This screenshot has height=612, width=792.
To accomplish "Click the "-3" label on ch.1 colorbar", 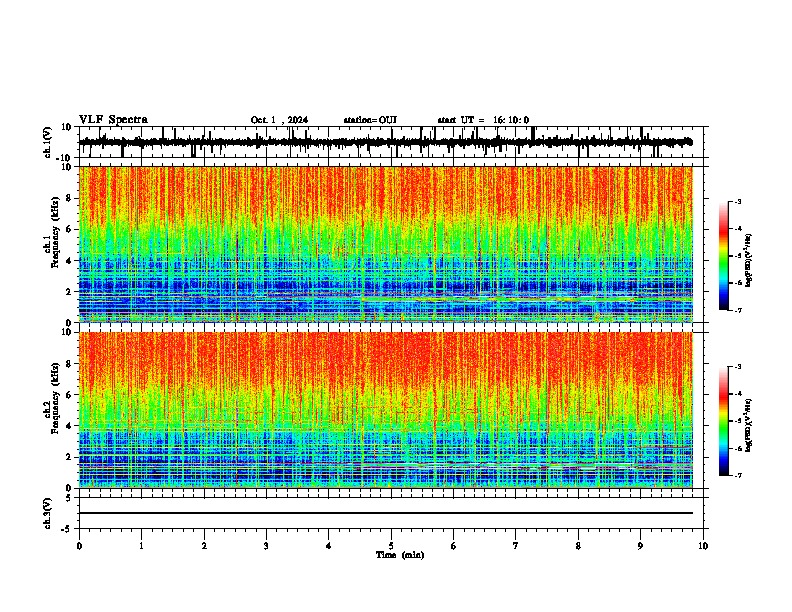I will tap(737, 201).
